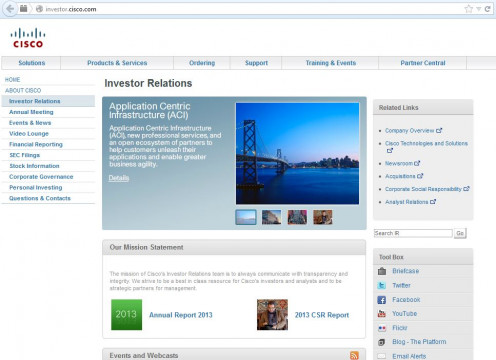This screenshot has width=496, height=360.
Task: Click the Email Alerts envelope icon
Action: click(x=382, y=356)
